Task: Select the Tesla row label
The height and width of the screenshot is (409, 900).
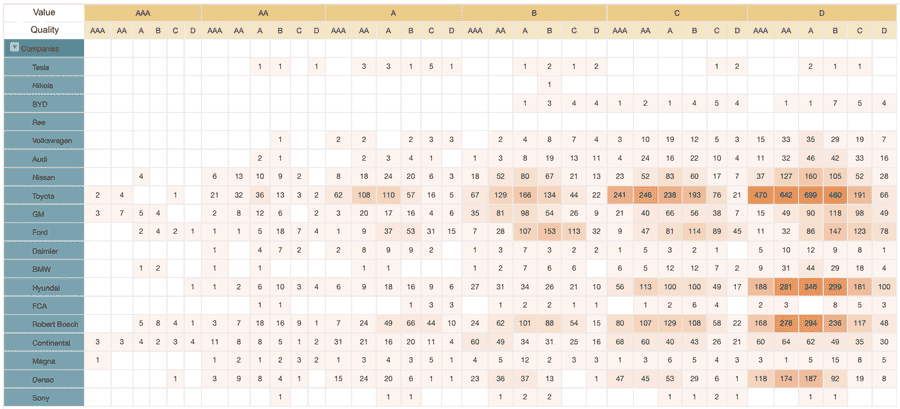Action: (44, 67)
